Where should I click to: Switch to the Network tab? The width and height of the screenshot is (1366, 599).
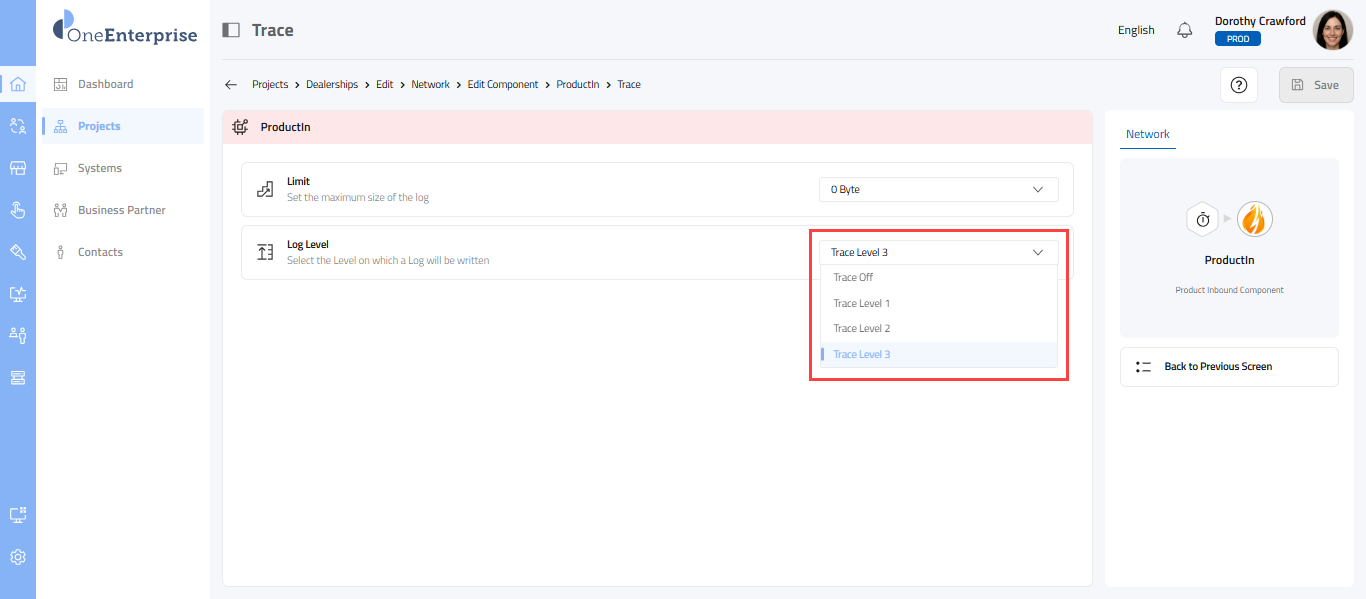point(1147,134)
